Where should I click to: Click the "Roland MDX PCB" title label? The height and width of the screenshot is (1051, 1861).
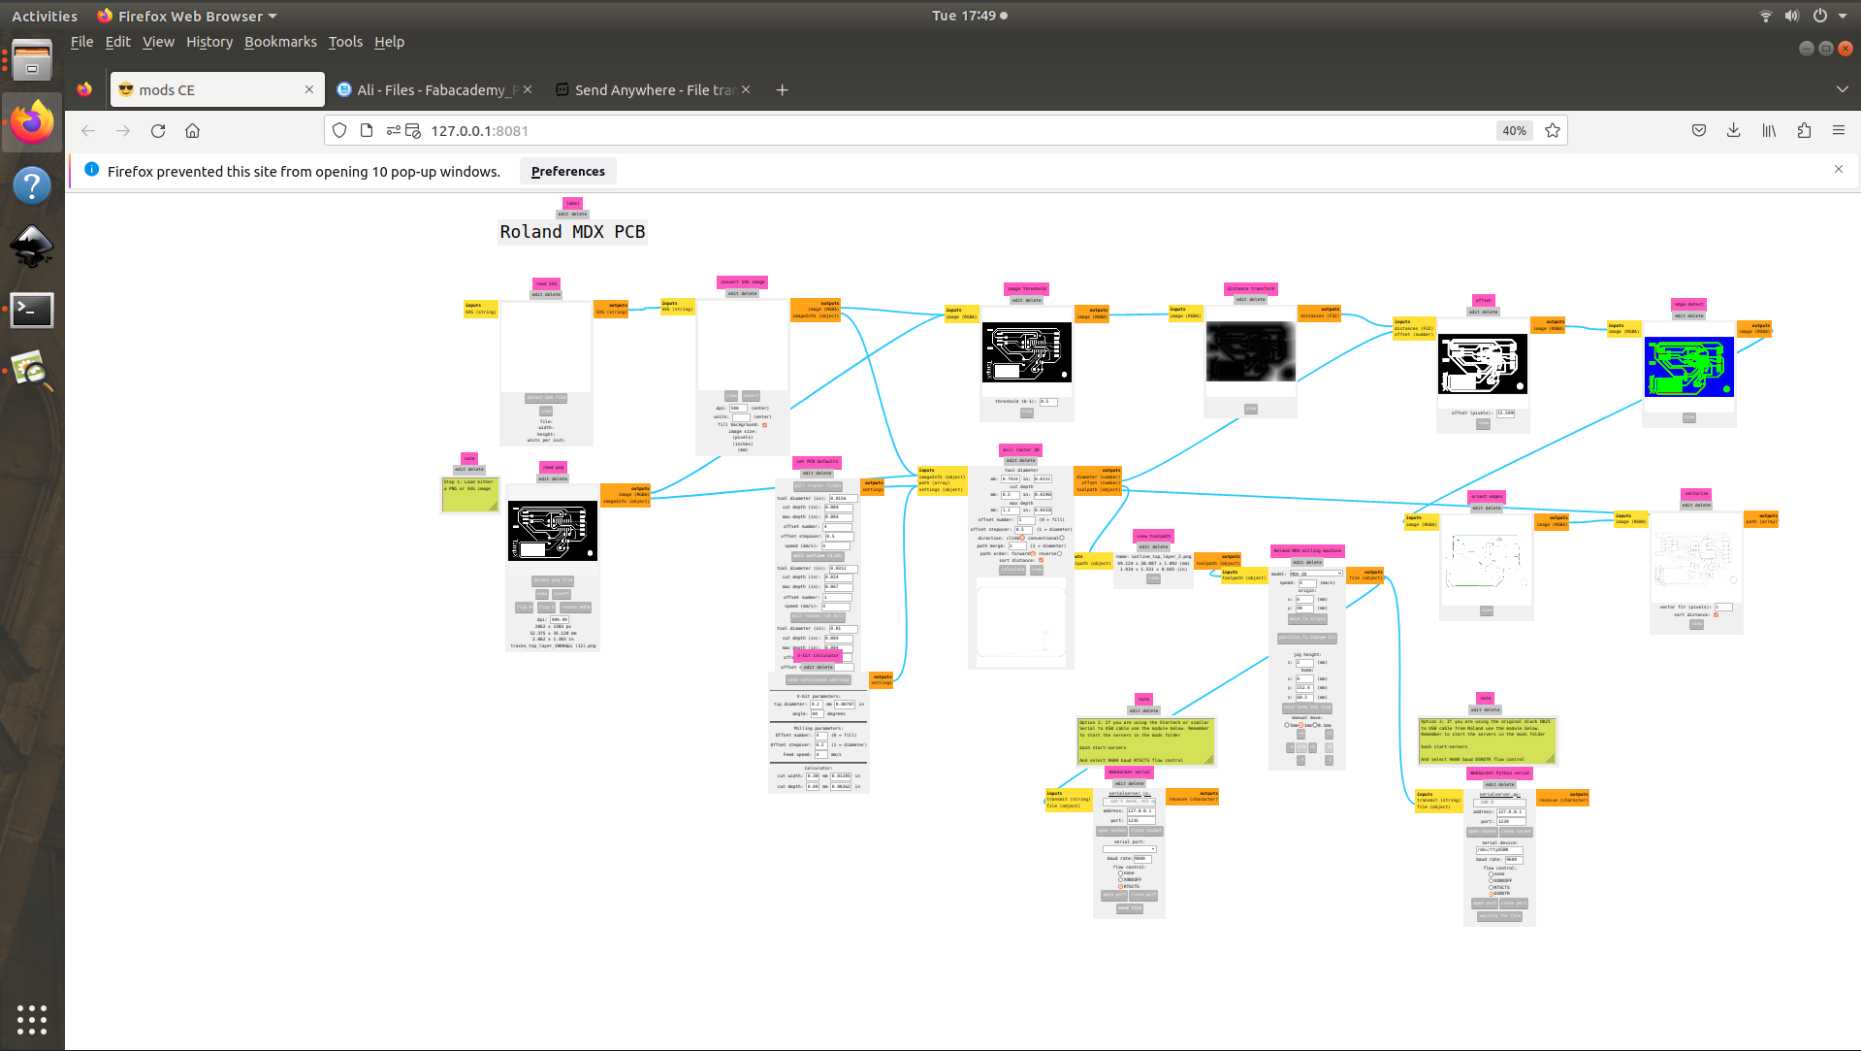[572, 232]
